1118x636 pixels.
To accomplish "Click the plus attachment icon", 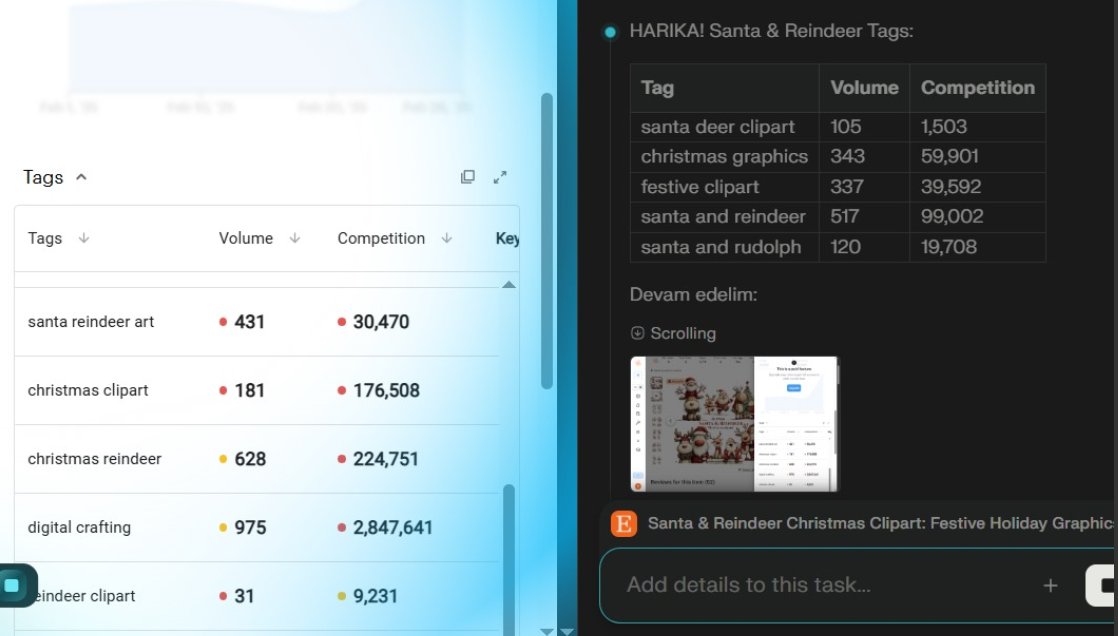I will [x=1050, y=585].
